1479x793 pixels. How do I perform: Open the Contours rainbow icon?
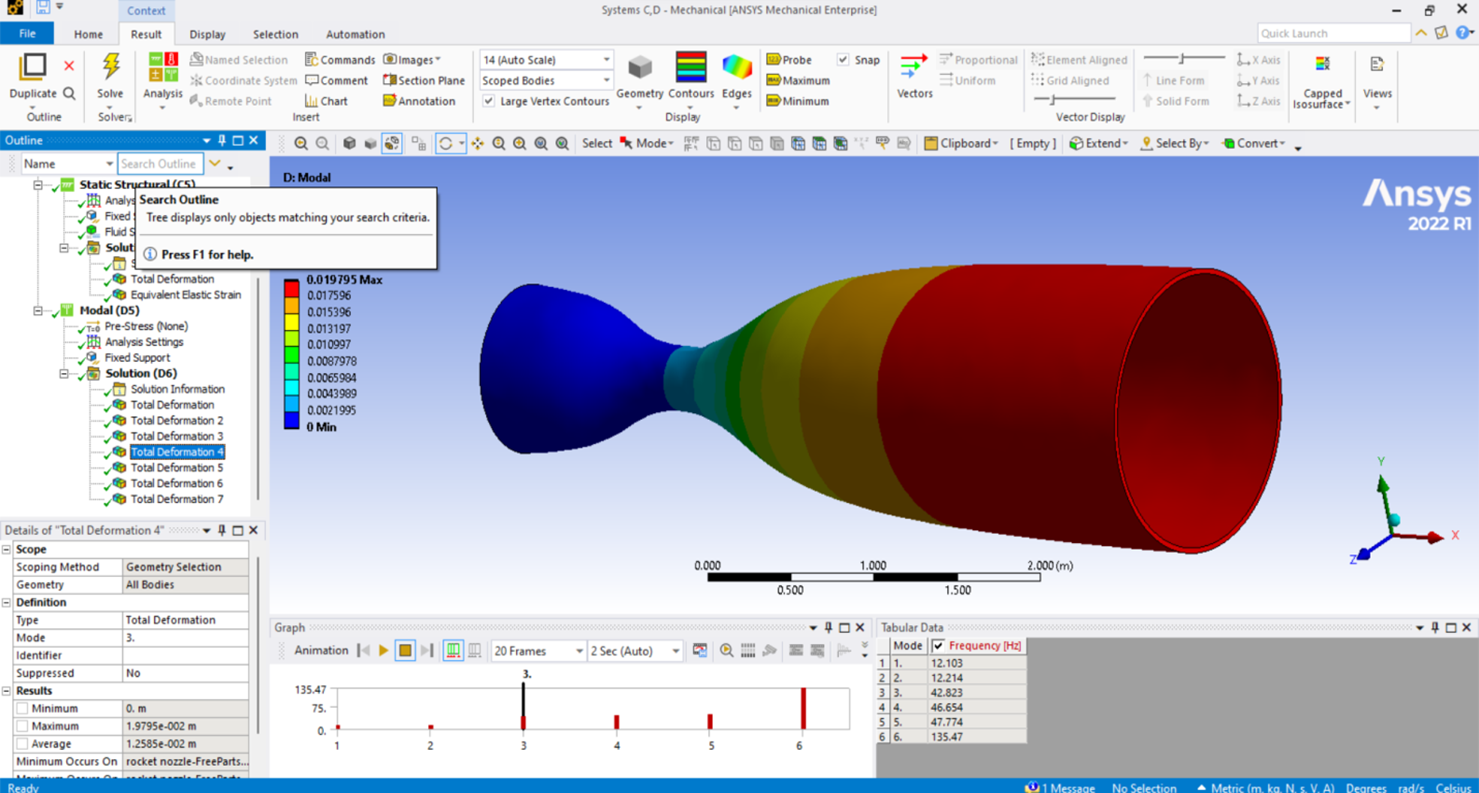coord(691,68)
